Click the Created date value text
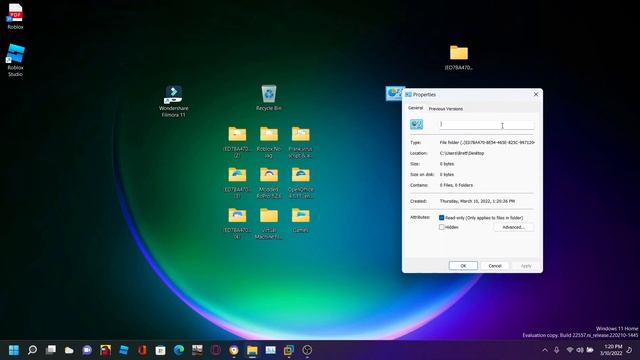Viewport: 640px width, 360px height. pyautogui.click(x=477, y=201)
